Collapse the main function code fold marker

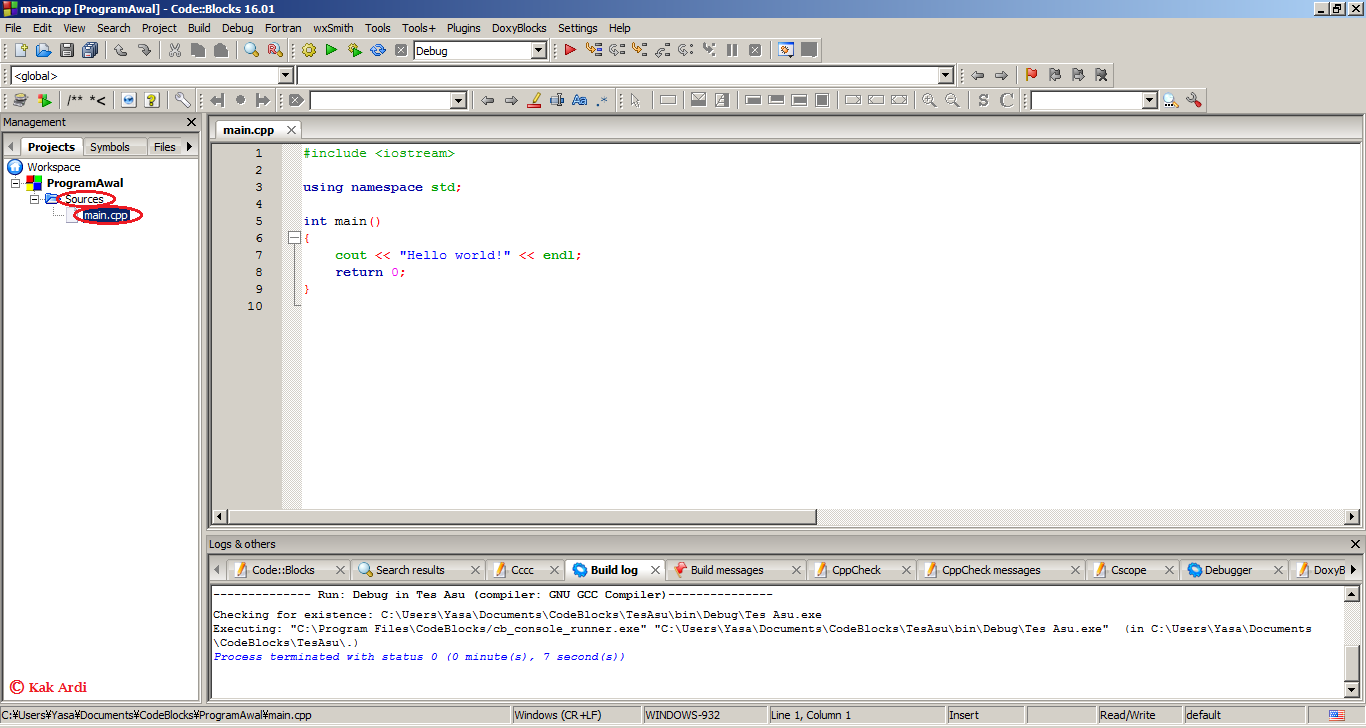(x=294, y=238)
